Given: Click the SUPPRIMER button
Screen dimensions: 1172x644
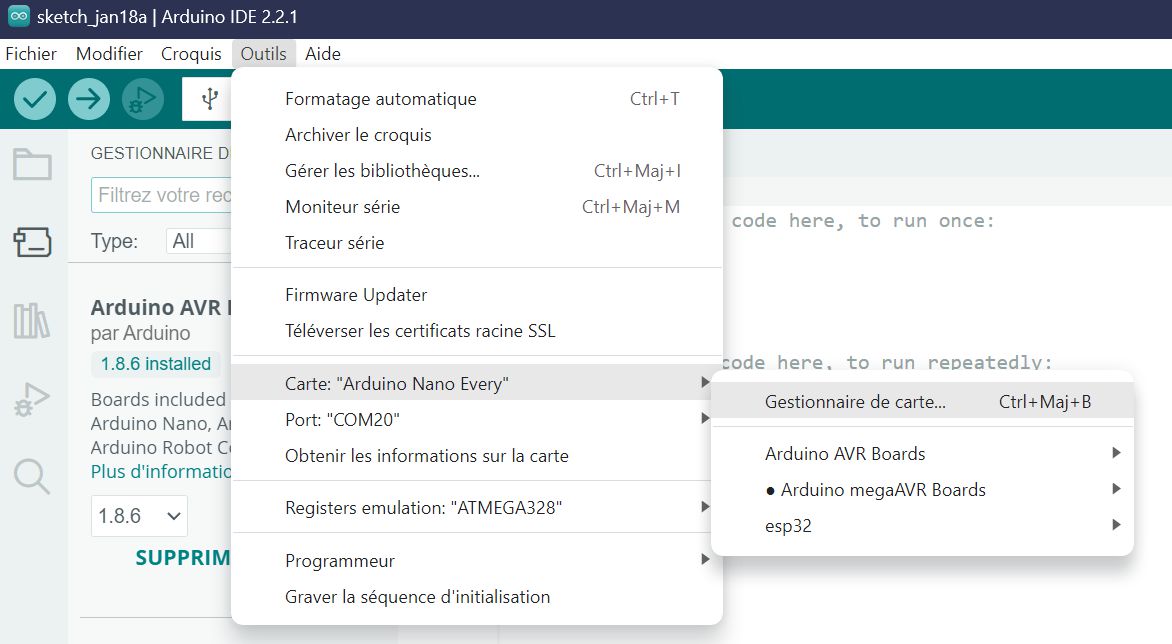Looking at the screenshot, I should click(183, 558).
